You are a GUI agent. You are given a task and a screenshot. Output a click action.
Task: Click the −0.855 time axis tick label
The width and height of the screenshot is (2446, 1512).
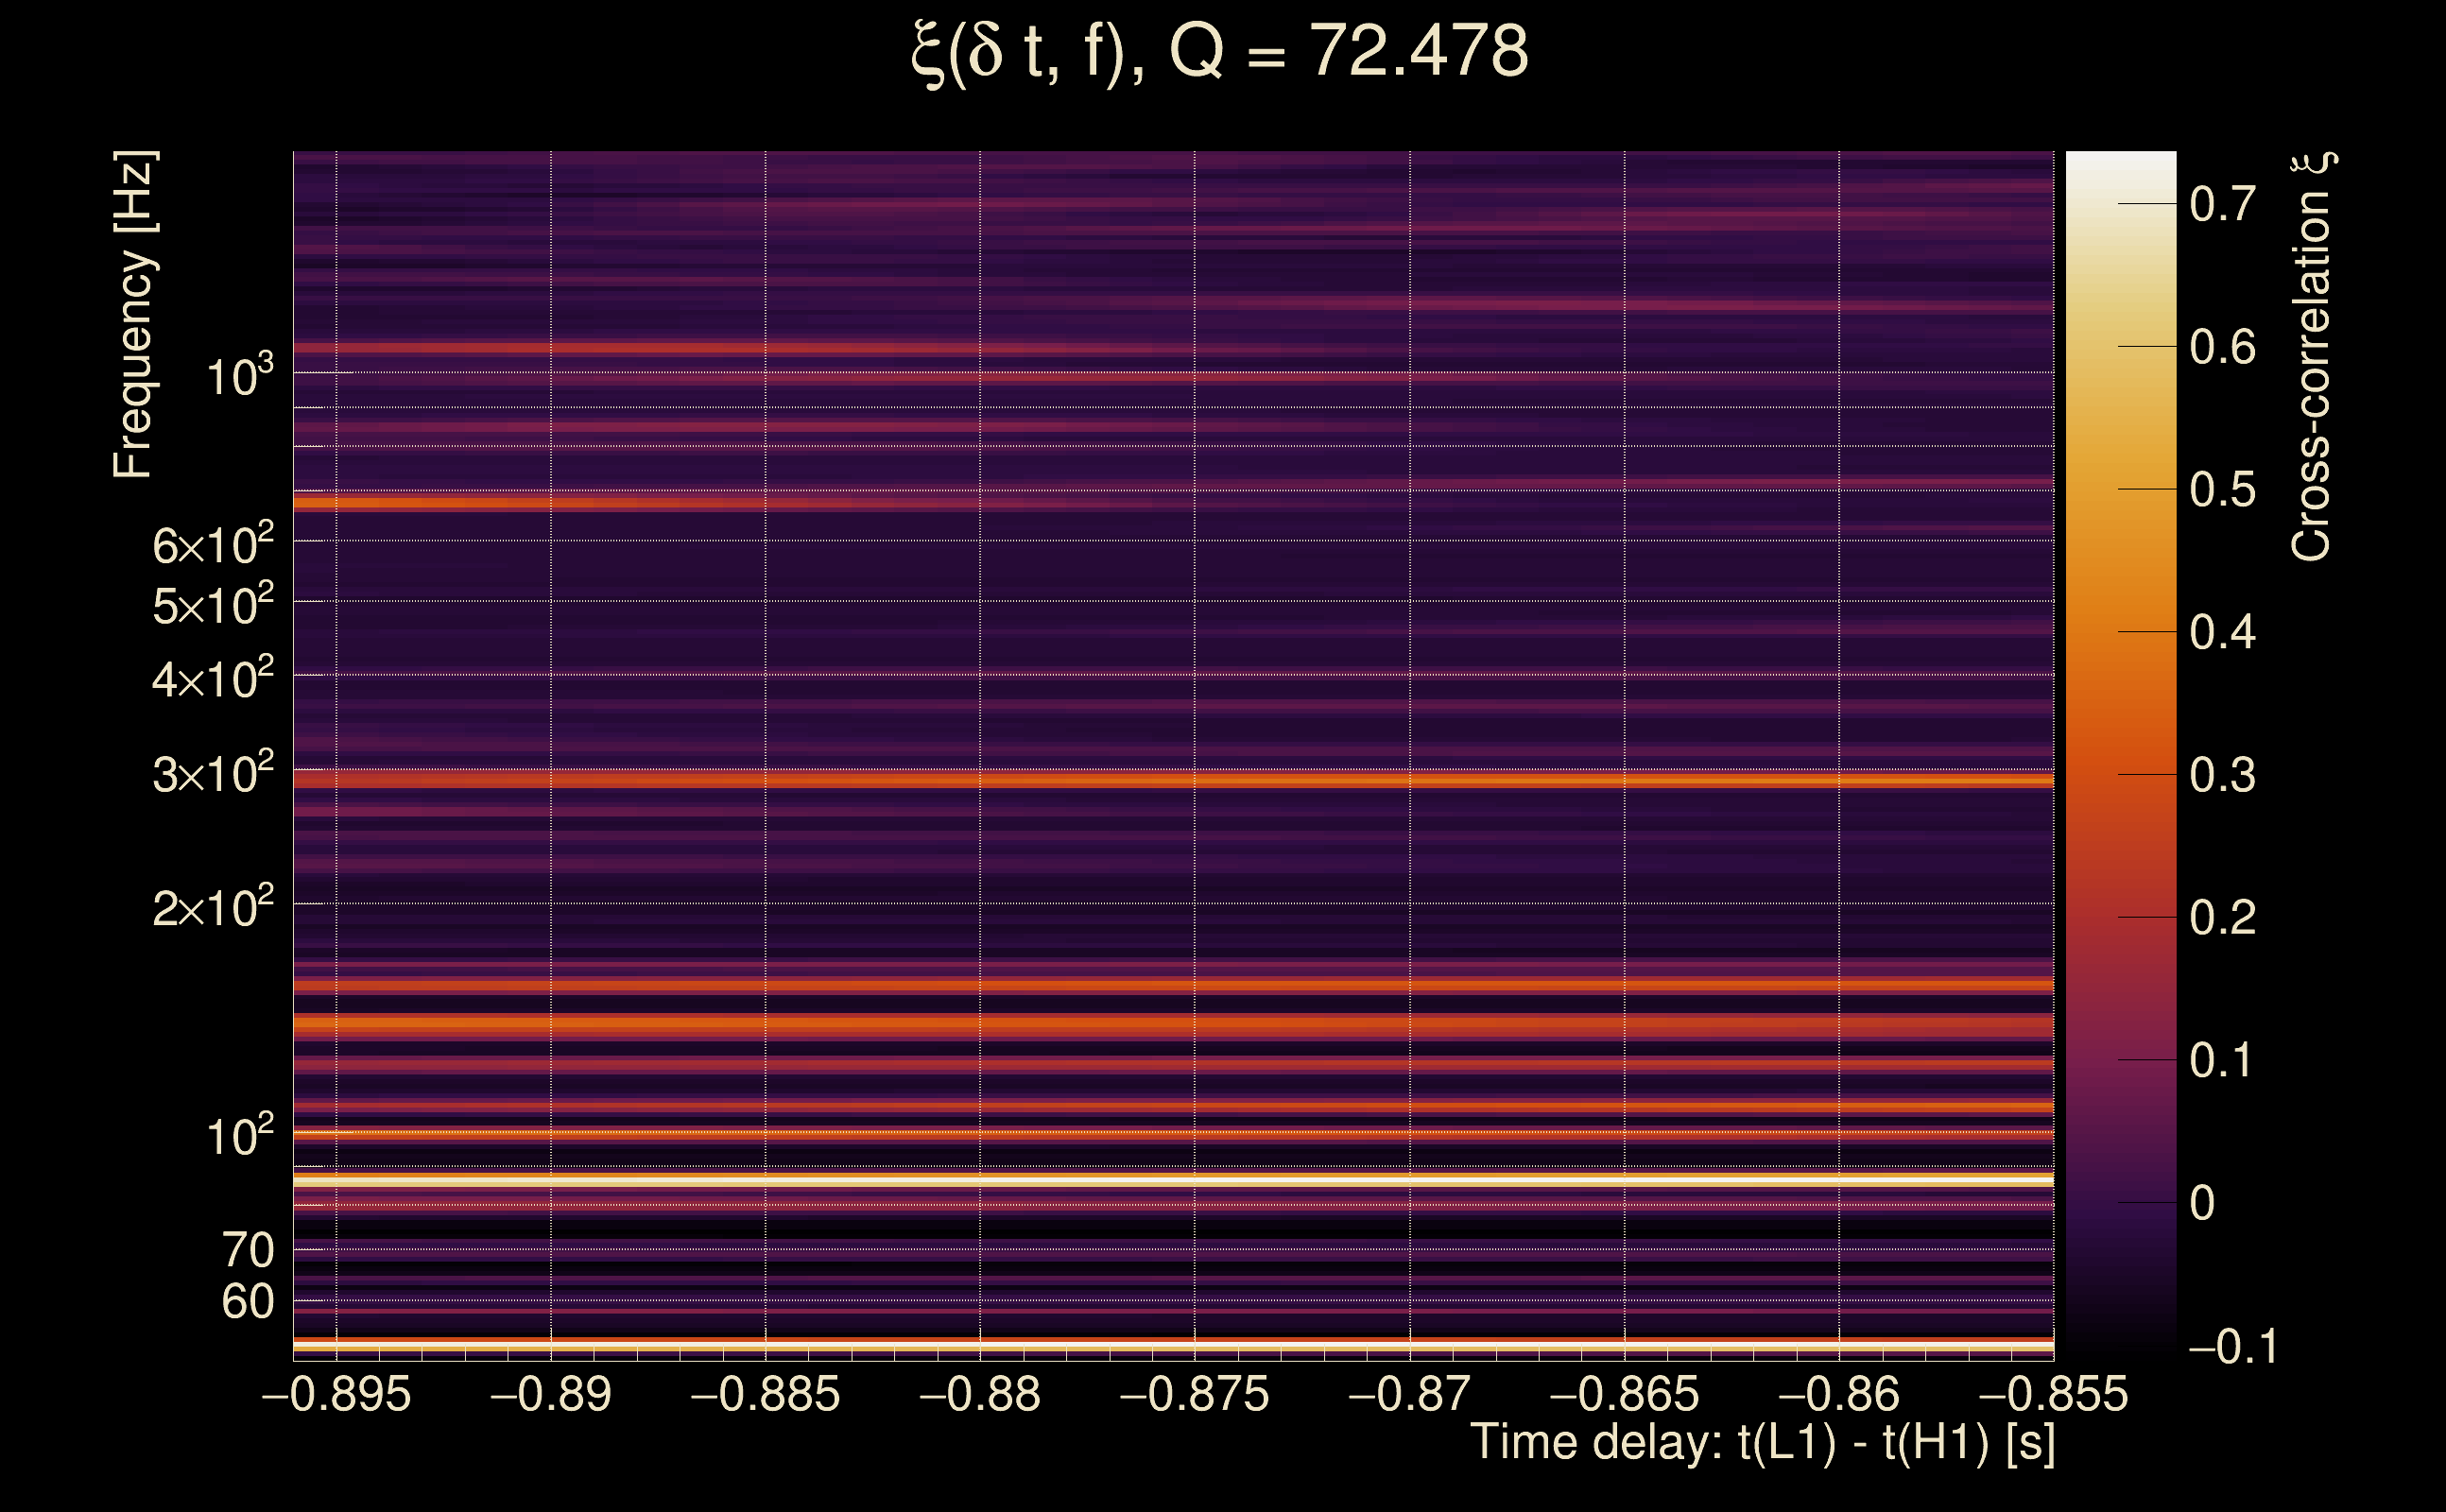click(2053, 1394)
